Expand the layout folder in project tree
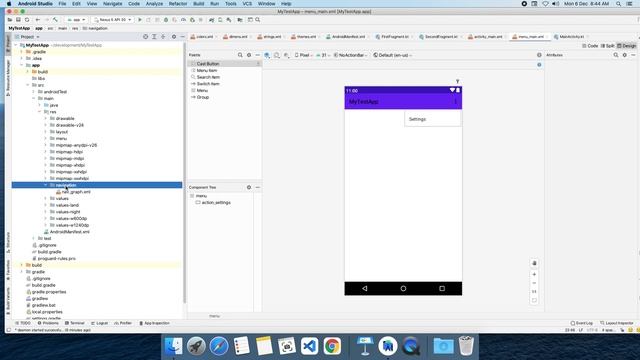 [x=45, y=132]
